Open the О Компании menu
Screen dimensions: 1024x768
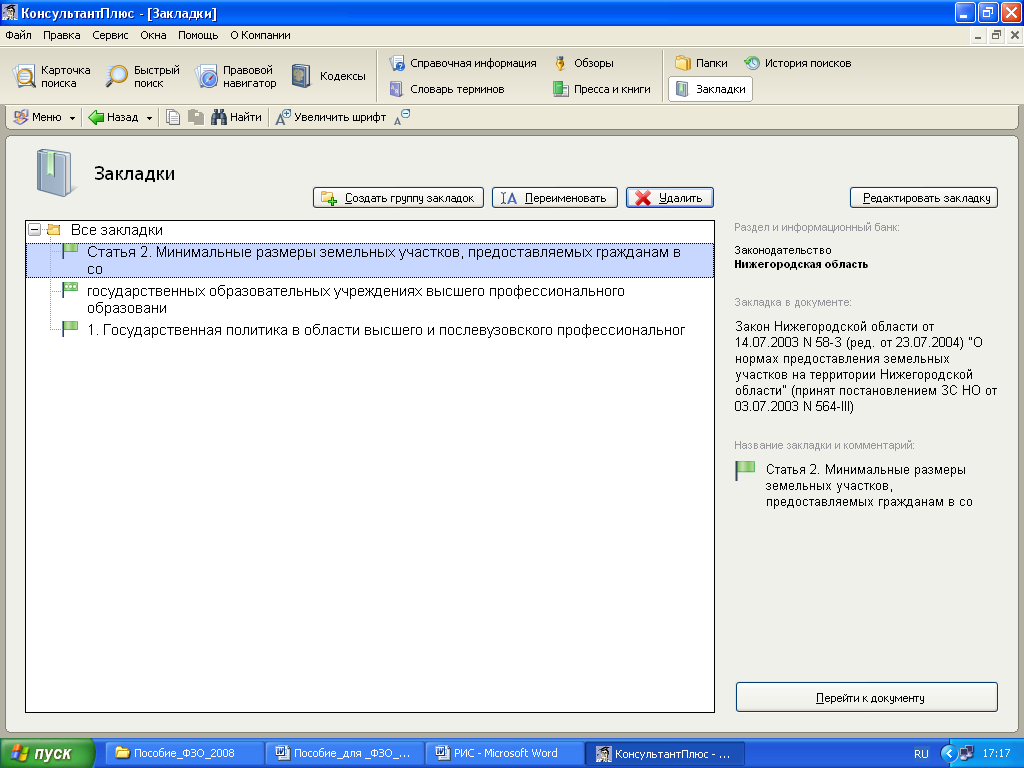[260, 35]
